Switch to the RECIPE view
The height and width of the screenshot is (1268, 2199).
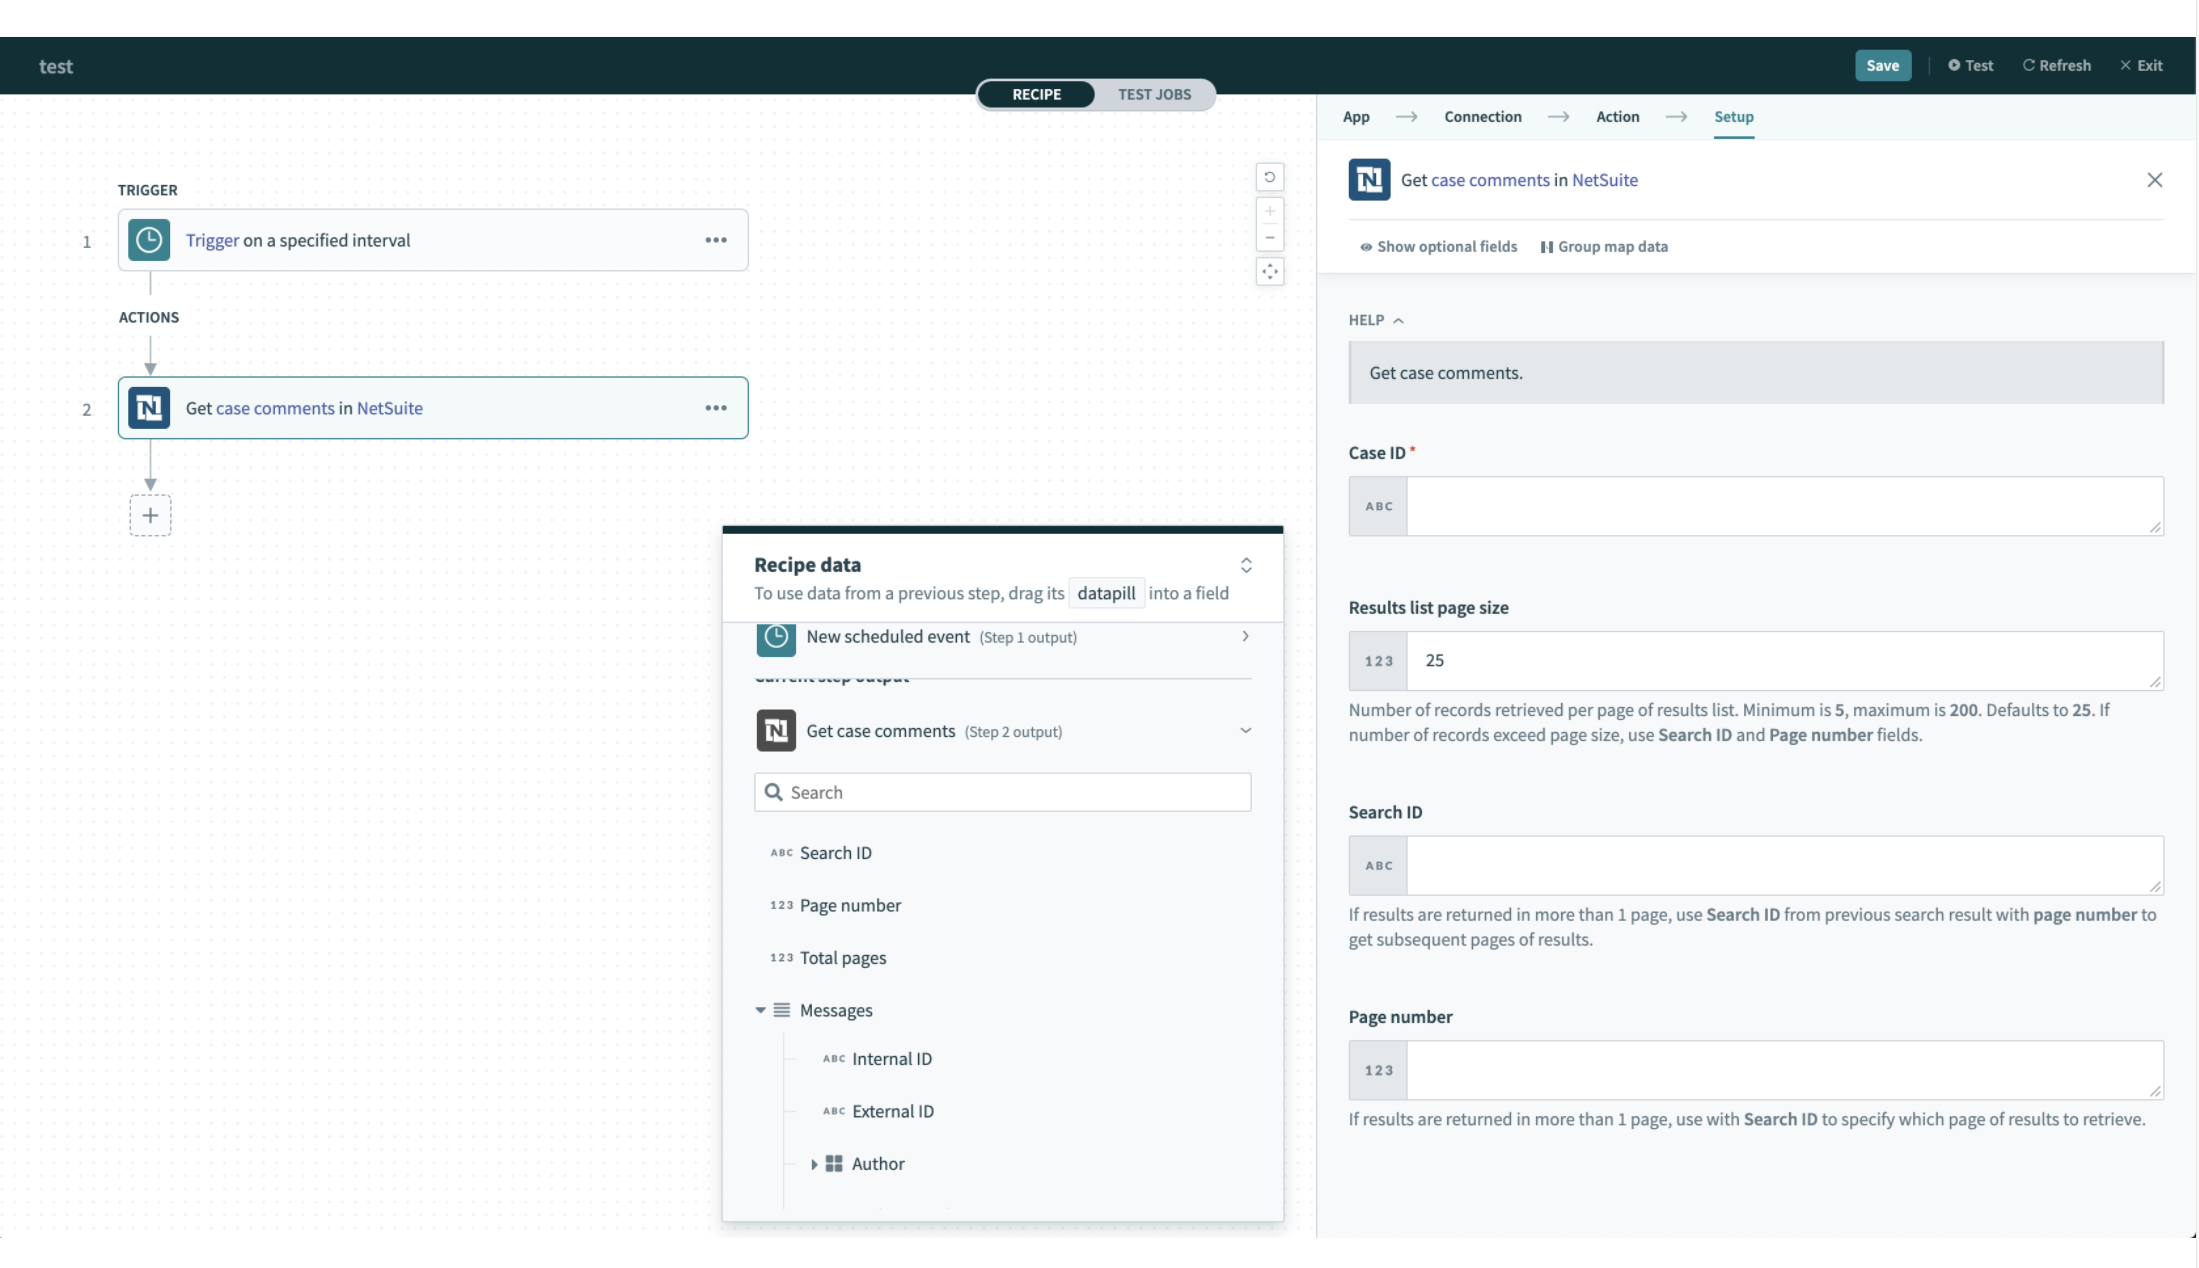click(x=1036, y=95)
